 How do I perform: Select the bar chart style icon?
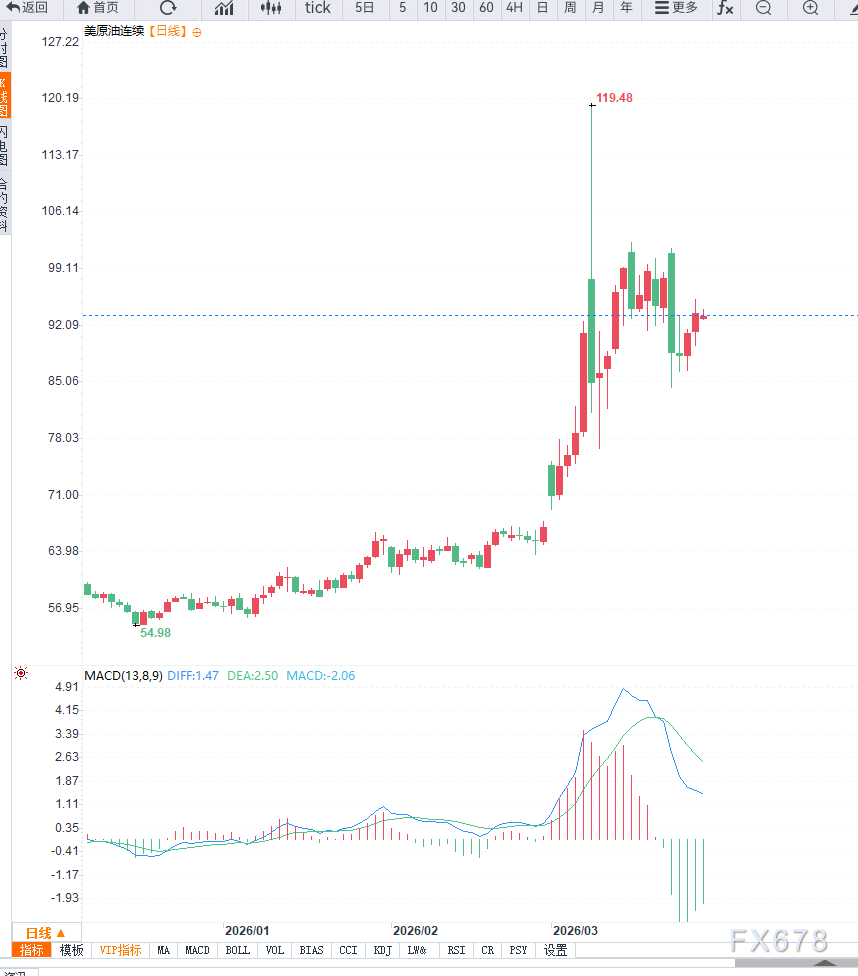point(224,8)
